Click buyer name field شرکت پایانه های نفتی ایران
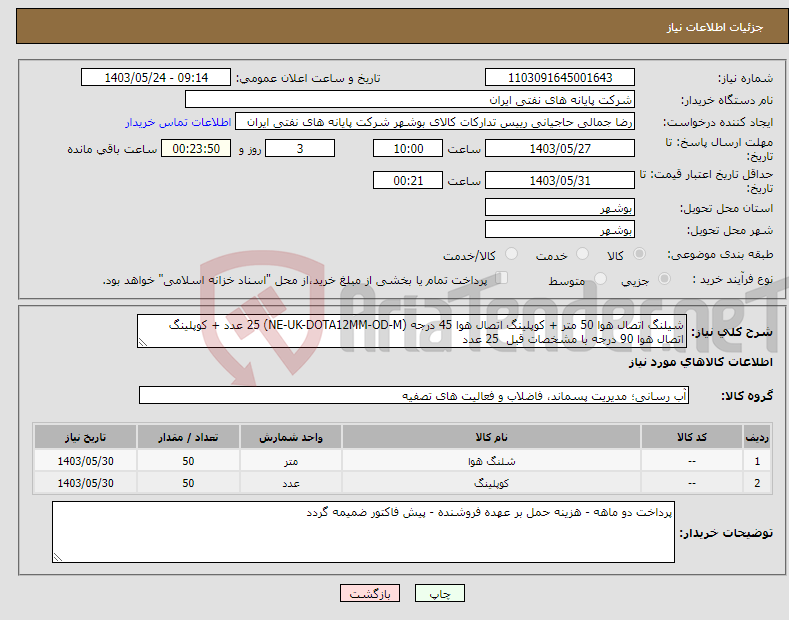Image resolution: width=789 pixels, height=620 pixels. click(410, 99)
